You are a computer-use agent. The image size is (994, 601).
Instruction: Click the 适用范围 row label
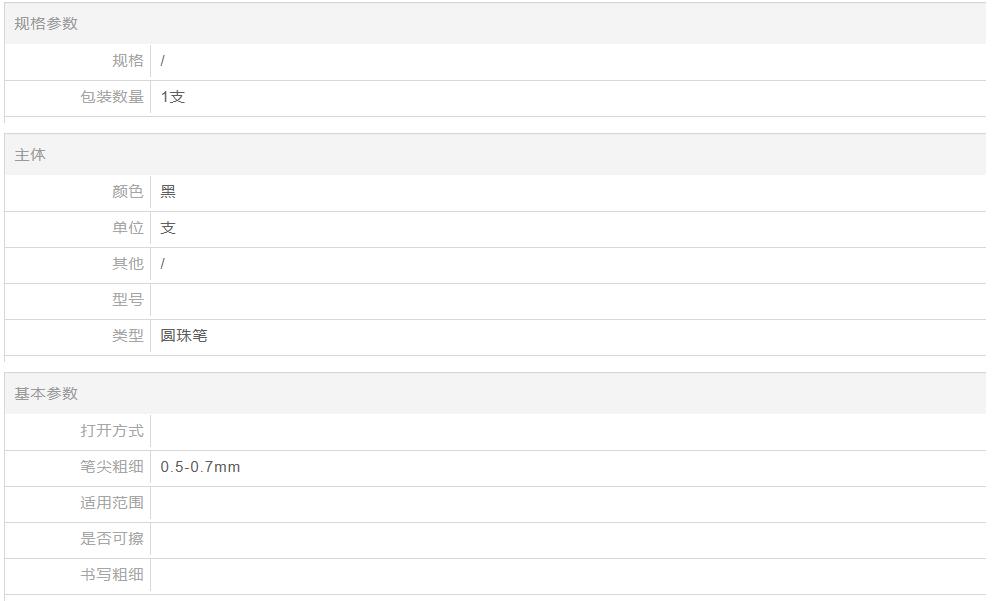pos(112,503)
